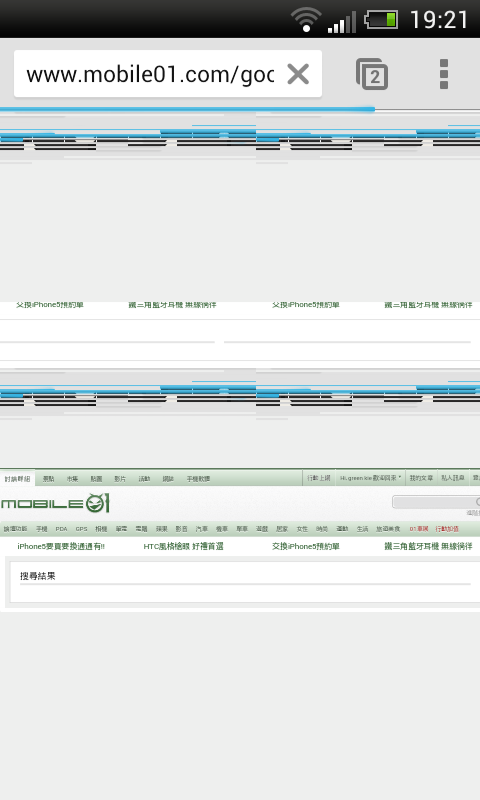Open the 相機 forum category

pos(102,529)
